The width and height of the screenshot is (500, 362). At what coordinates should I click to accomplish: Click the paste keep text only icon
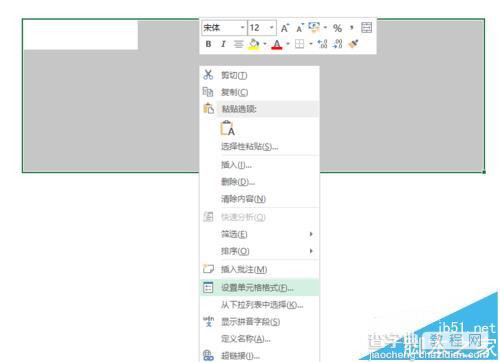coord(228,128)
